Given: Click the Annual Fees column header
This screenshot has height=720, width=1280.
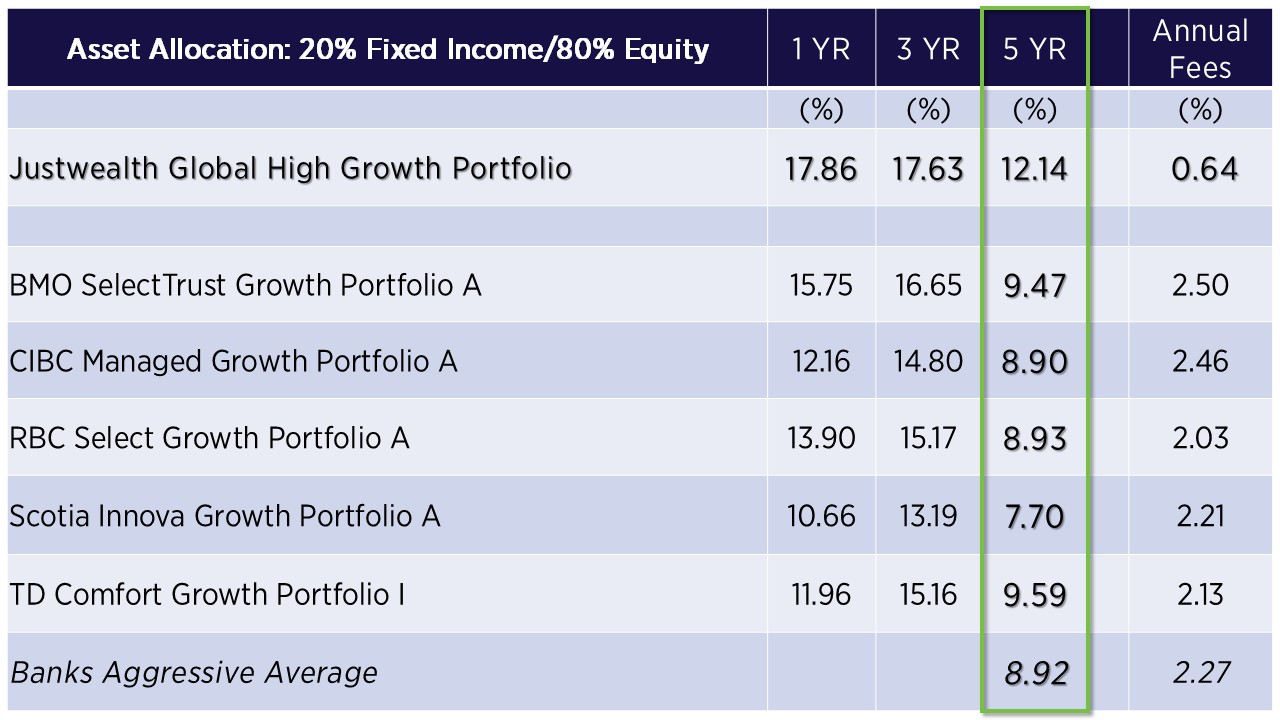Looking at the screenshot, I should tap(1200, 48).
